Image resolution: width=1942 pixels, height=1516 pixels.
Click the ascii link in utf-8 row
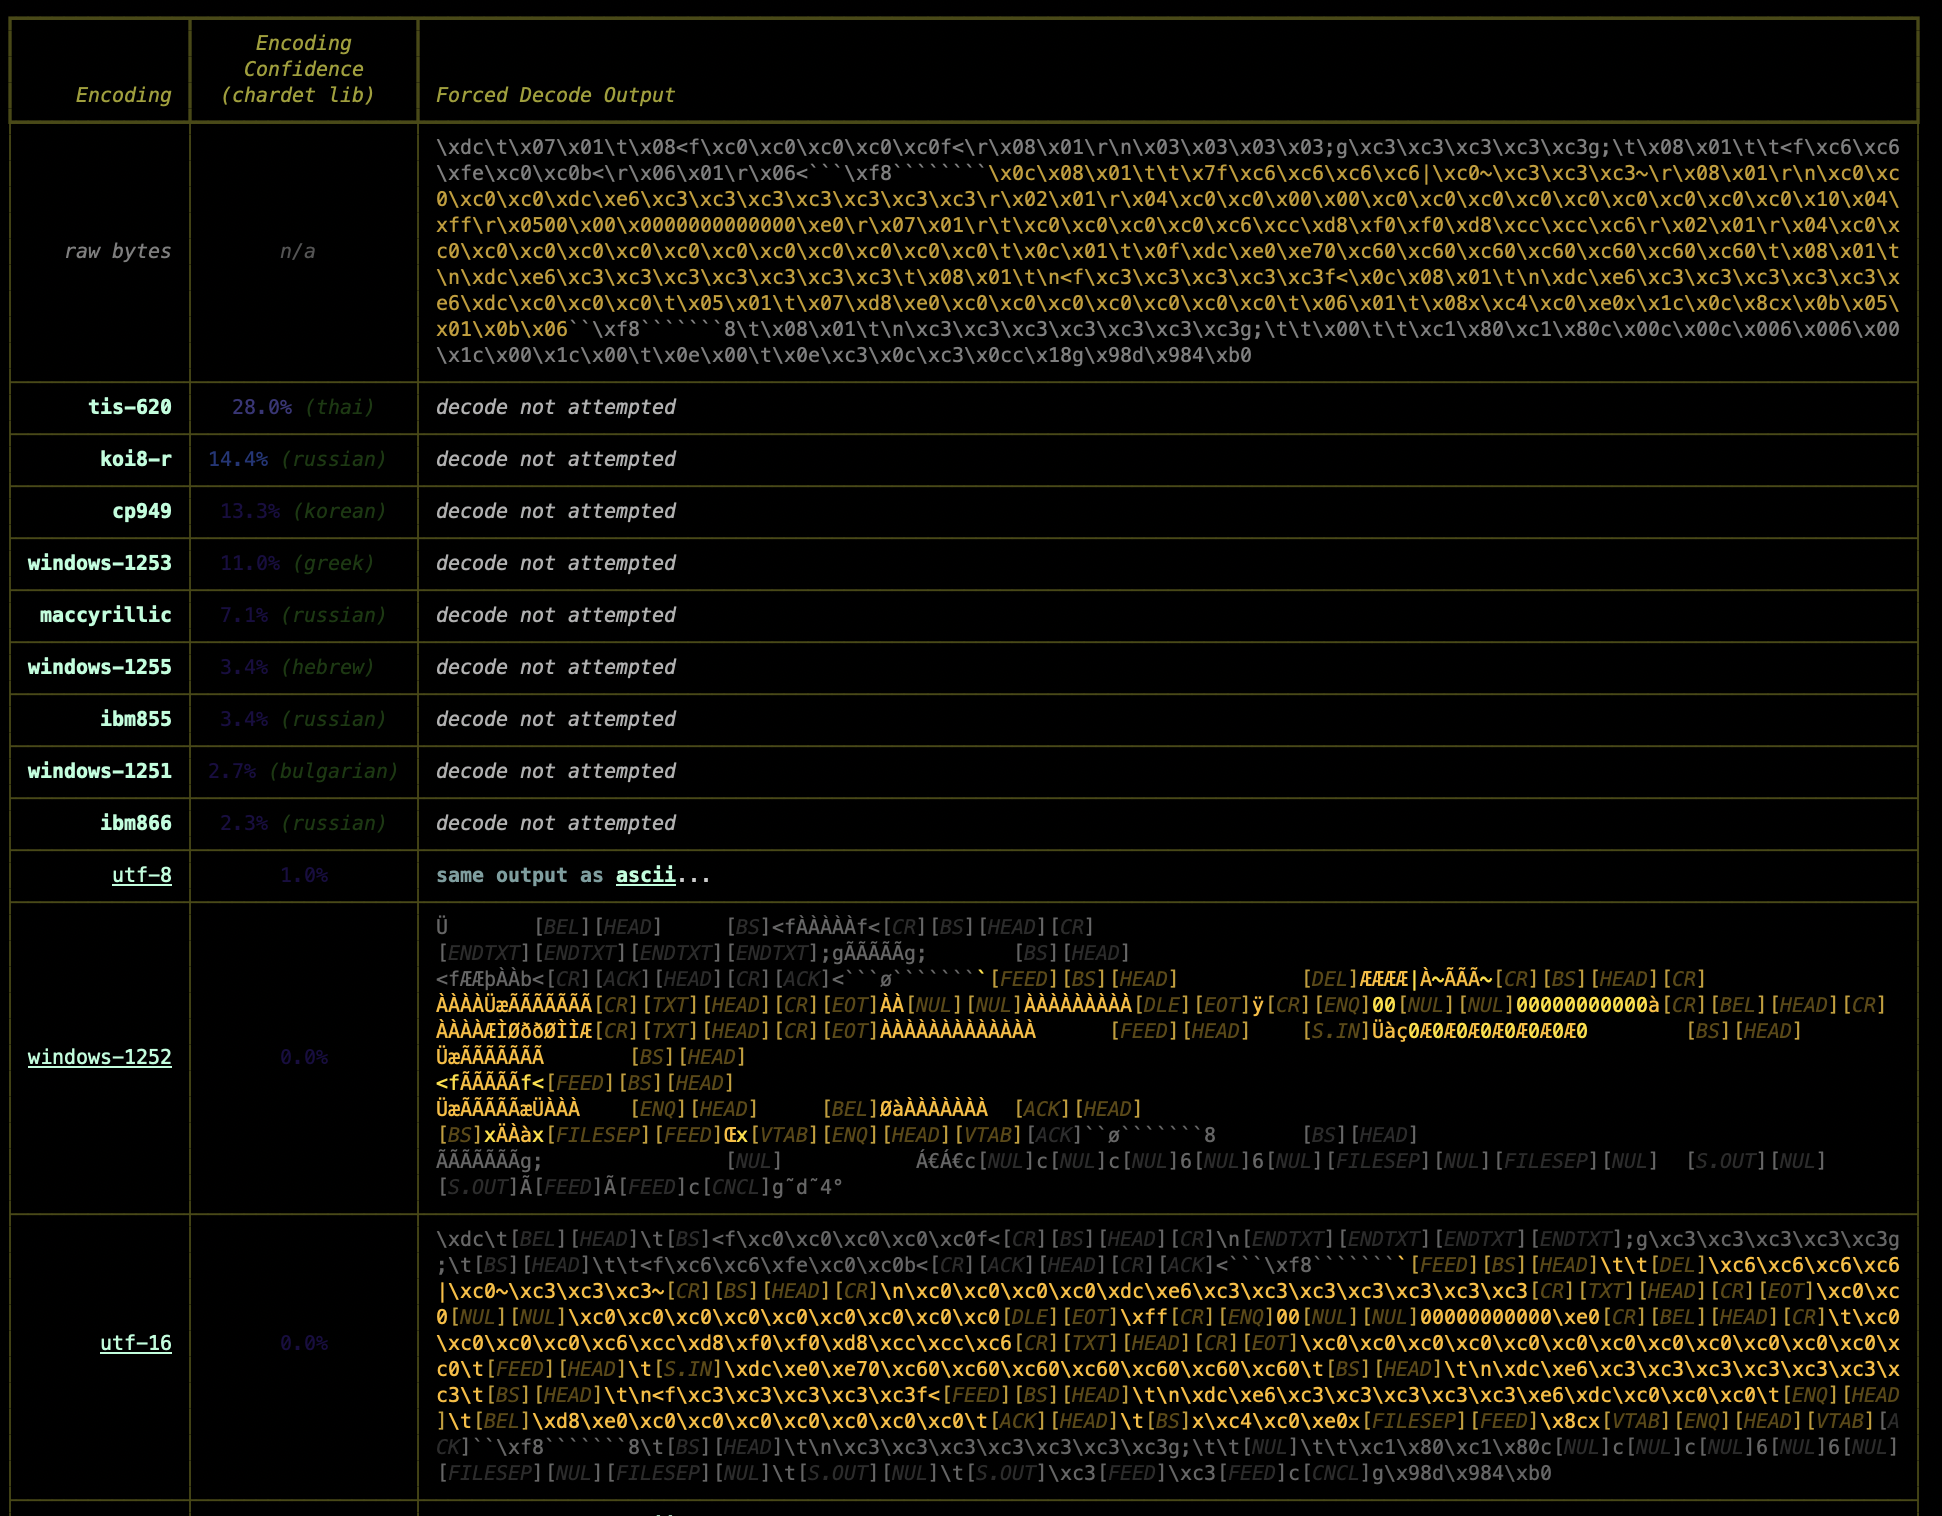pos(645,875)
